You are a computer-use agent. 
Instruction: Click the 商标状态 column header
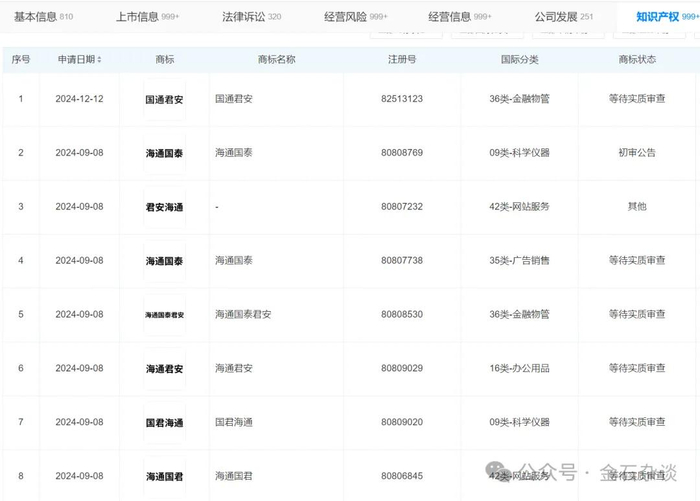637,59
